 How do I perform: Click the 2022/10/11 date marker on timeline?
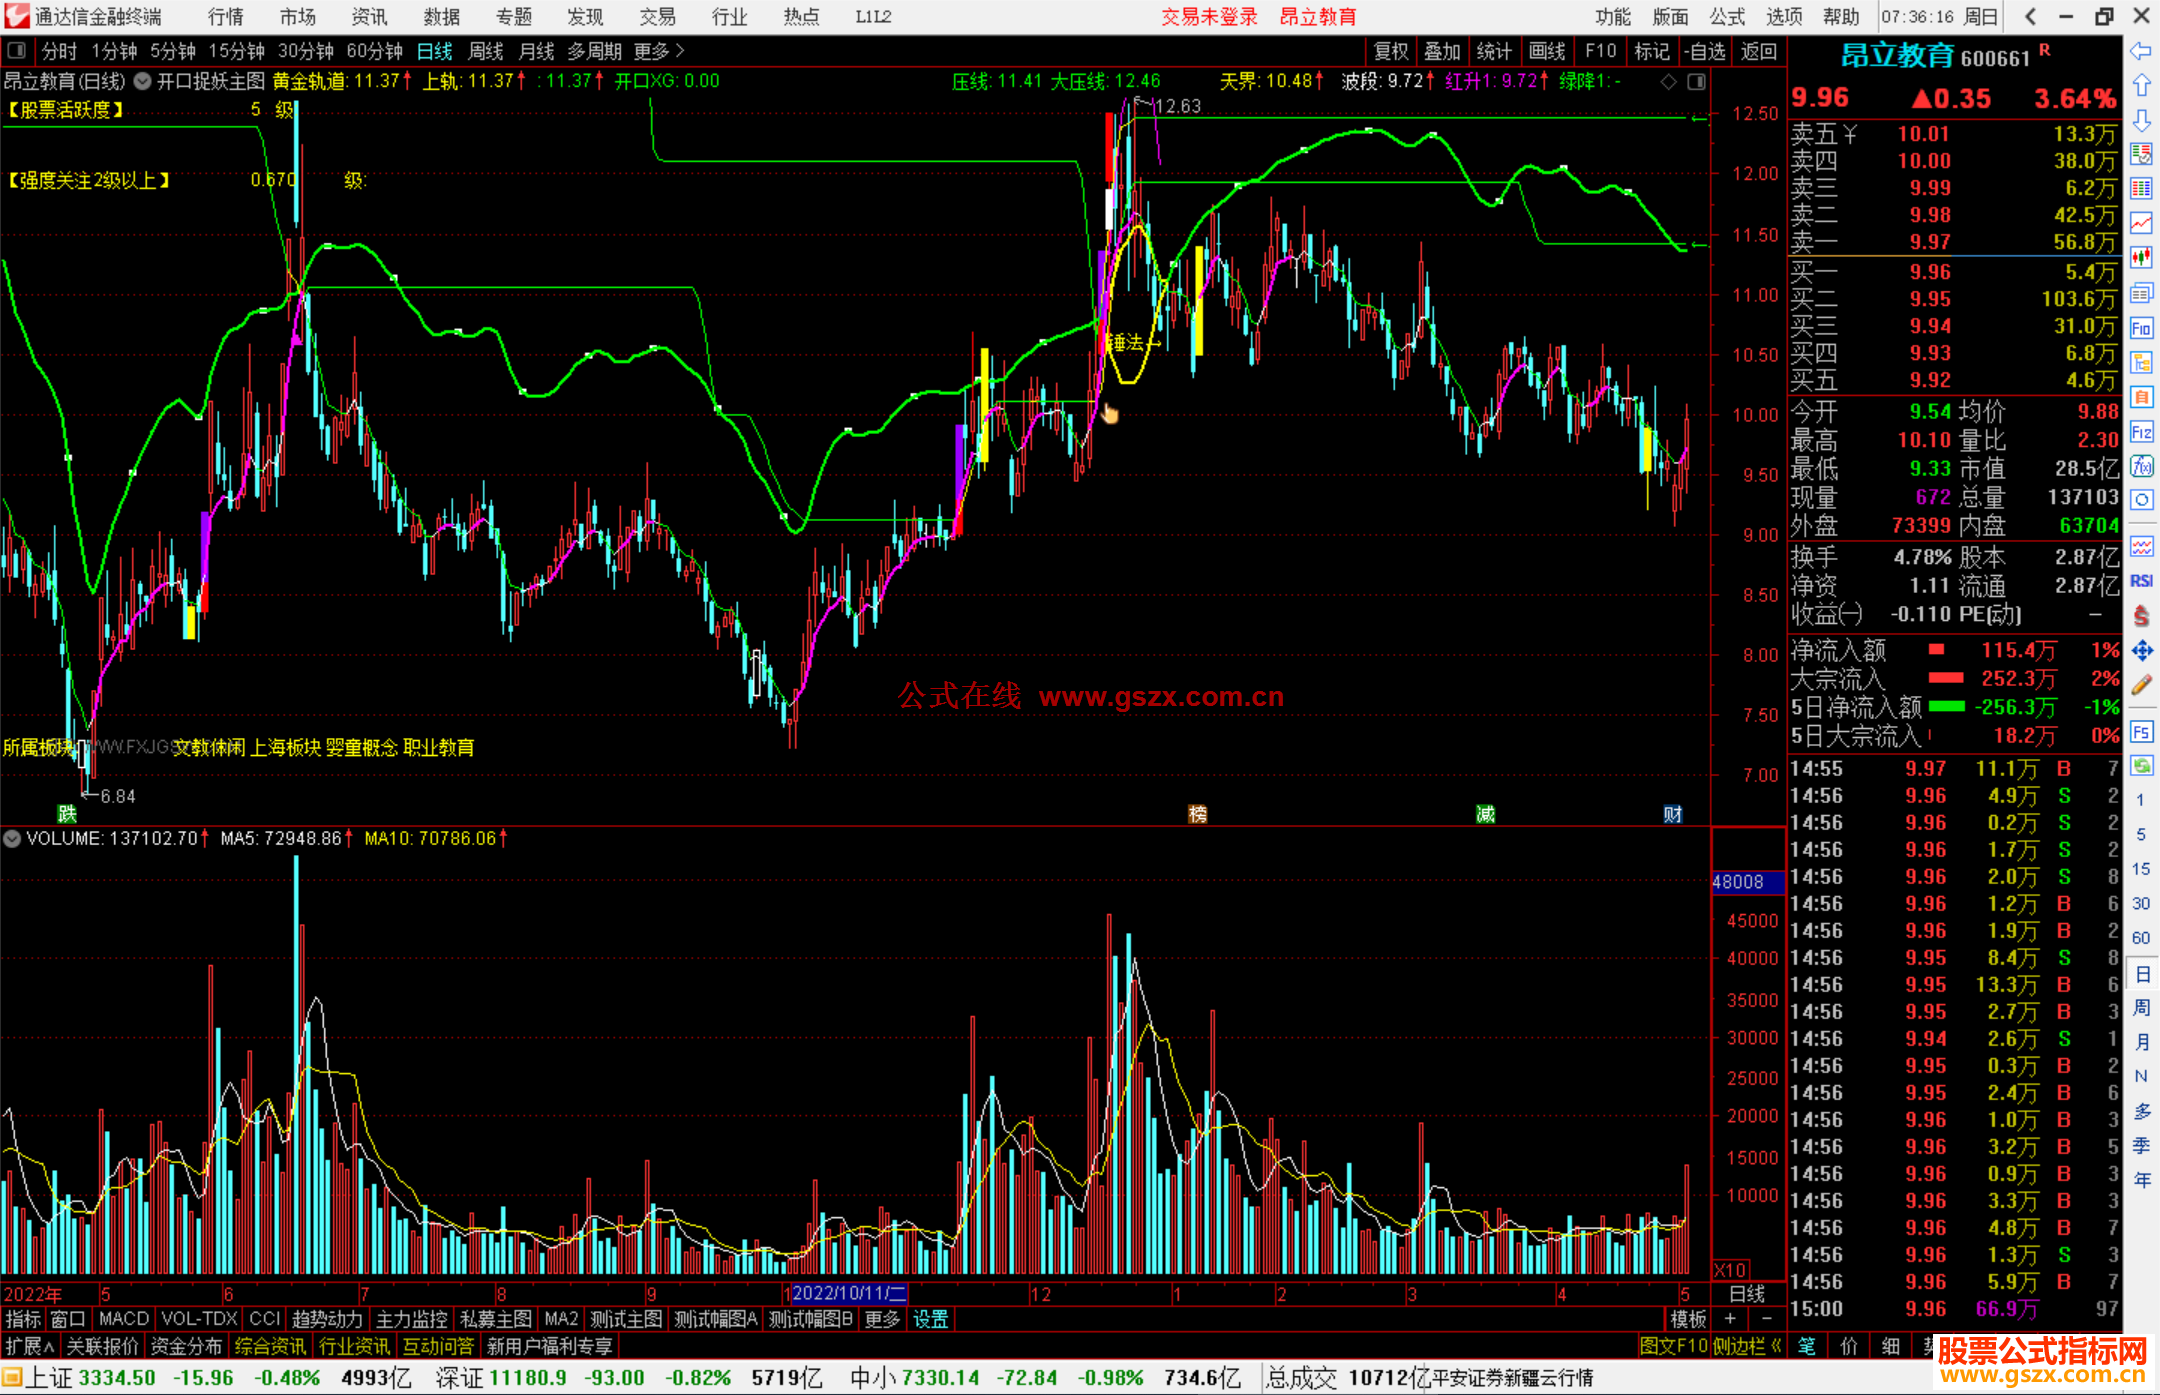[848, 1293]
